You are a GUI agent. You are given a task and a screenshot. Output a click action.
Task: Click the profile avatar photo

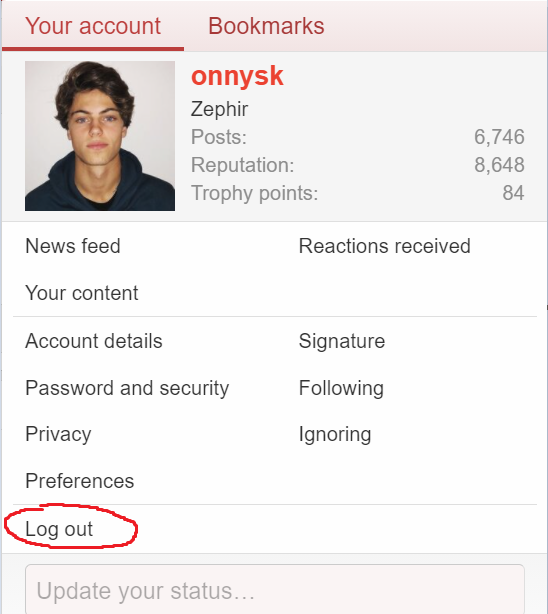point(100,135)
